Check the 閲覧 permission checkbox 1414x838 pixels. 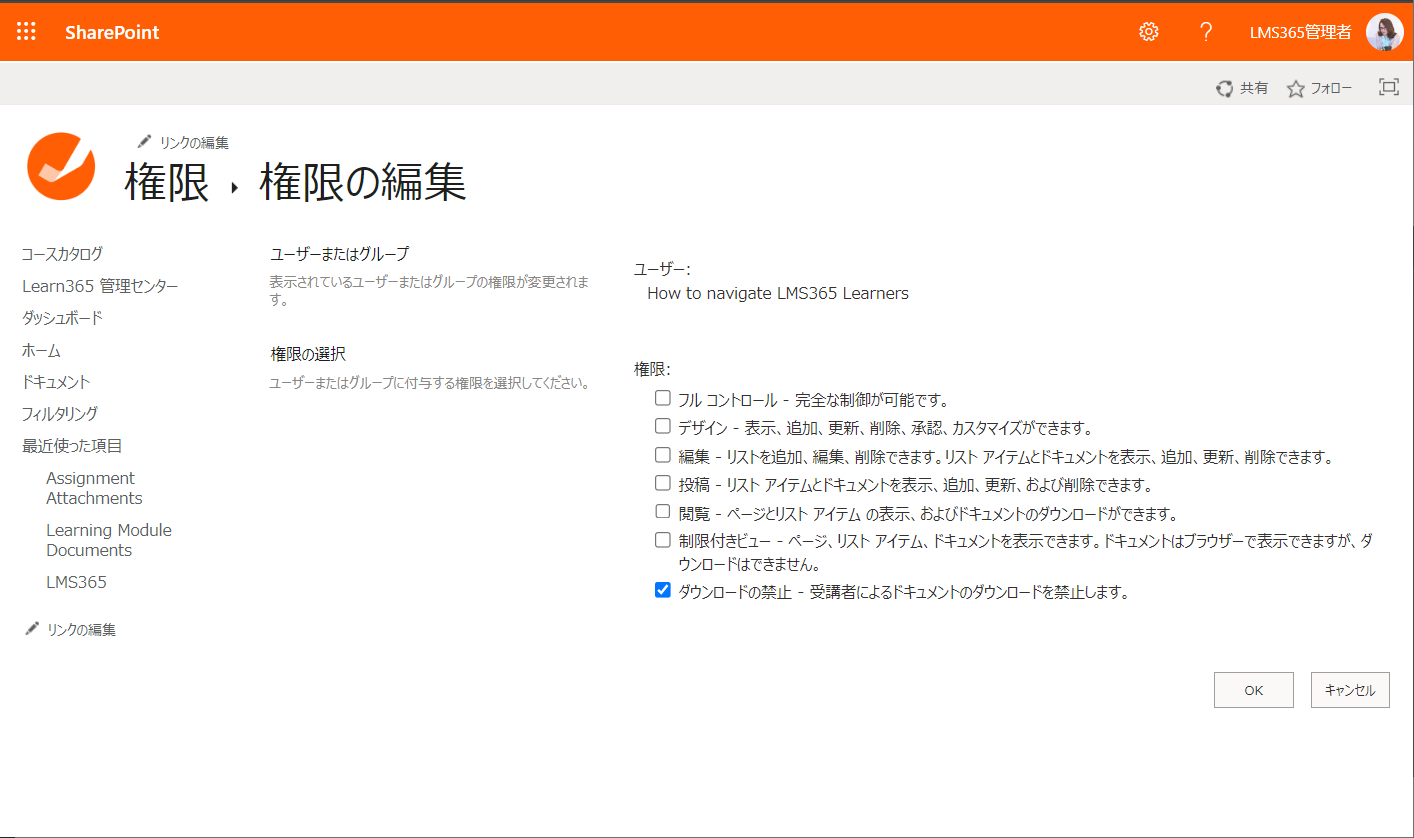[x=662, y=512]
